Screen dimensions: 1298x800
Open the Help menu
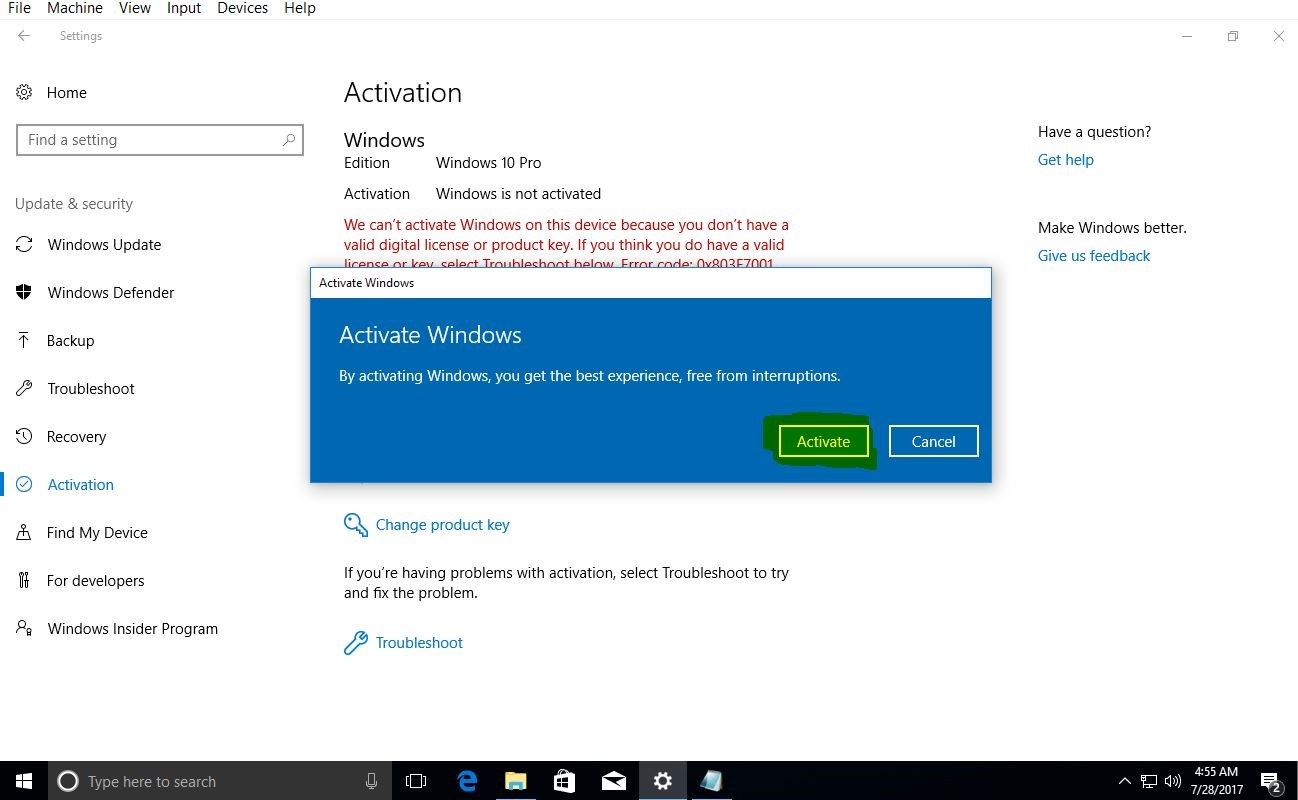300,8
